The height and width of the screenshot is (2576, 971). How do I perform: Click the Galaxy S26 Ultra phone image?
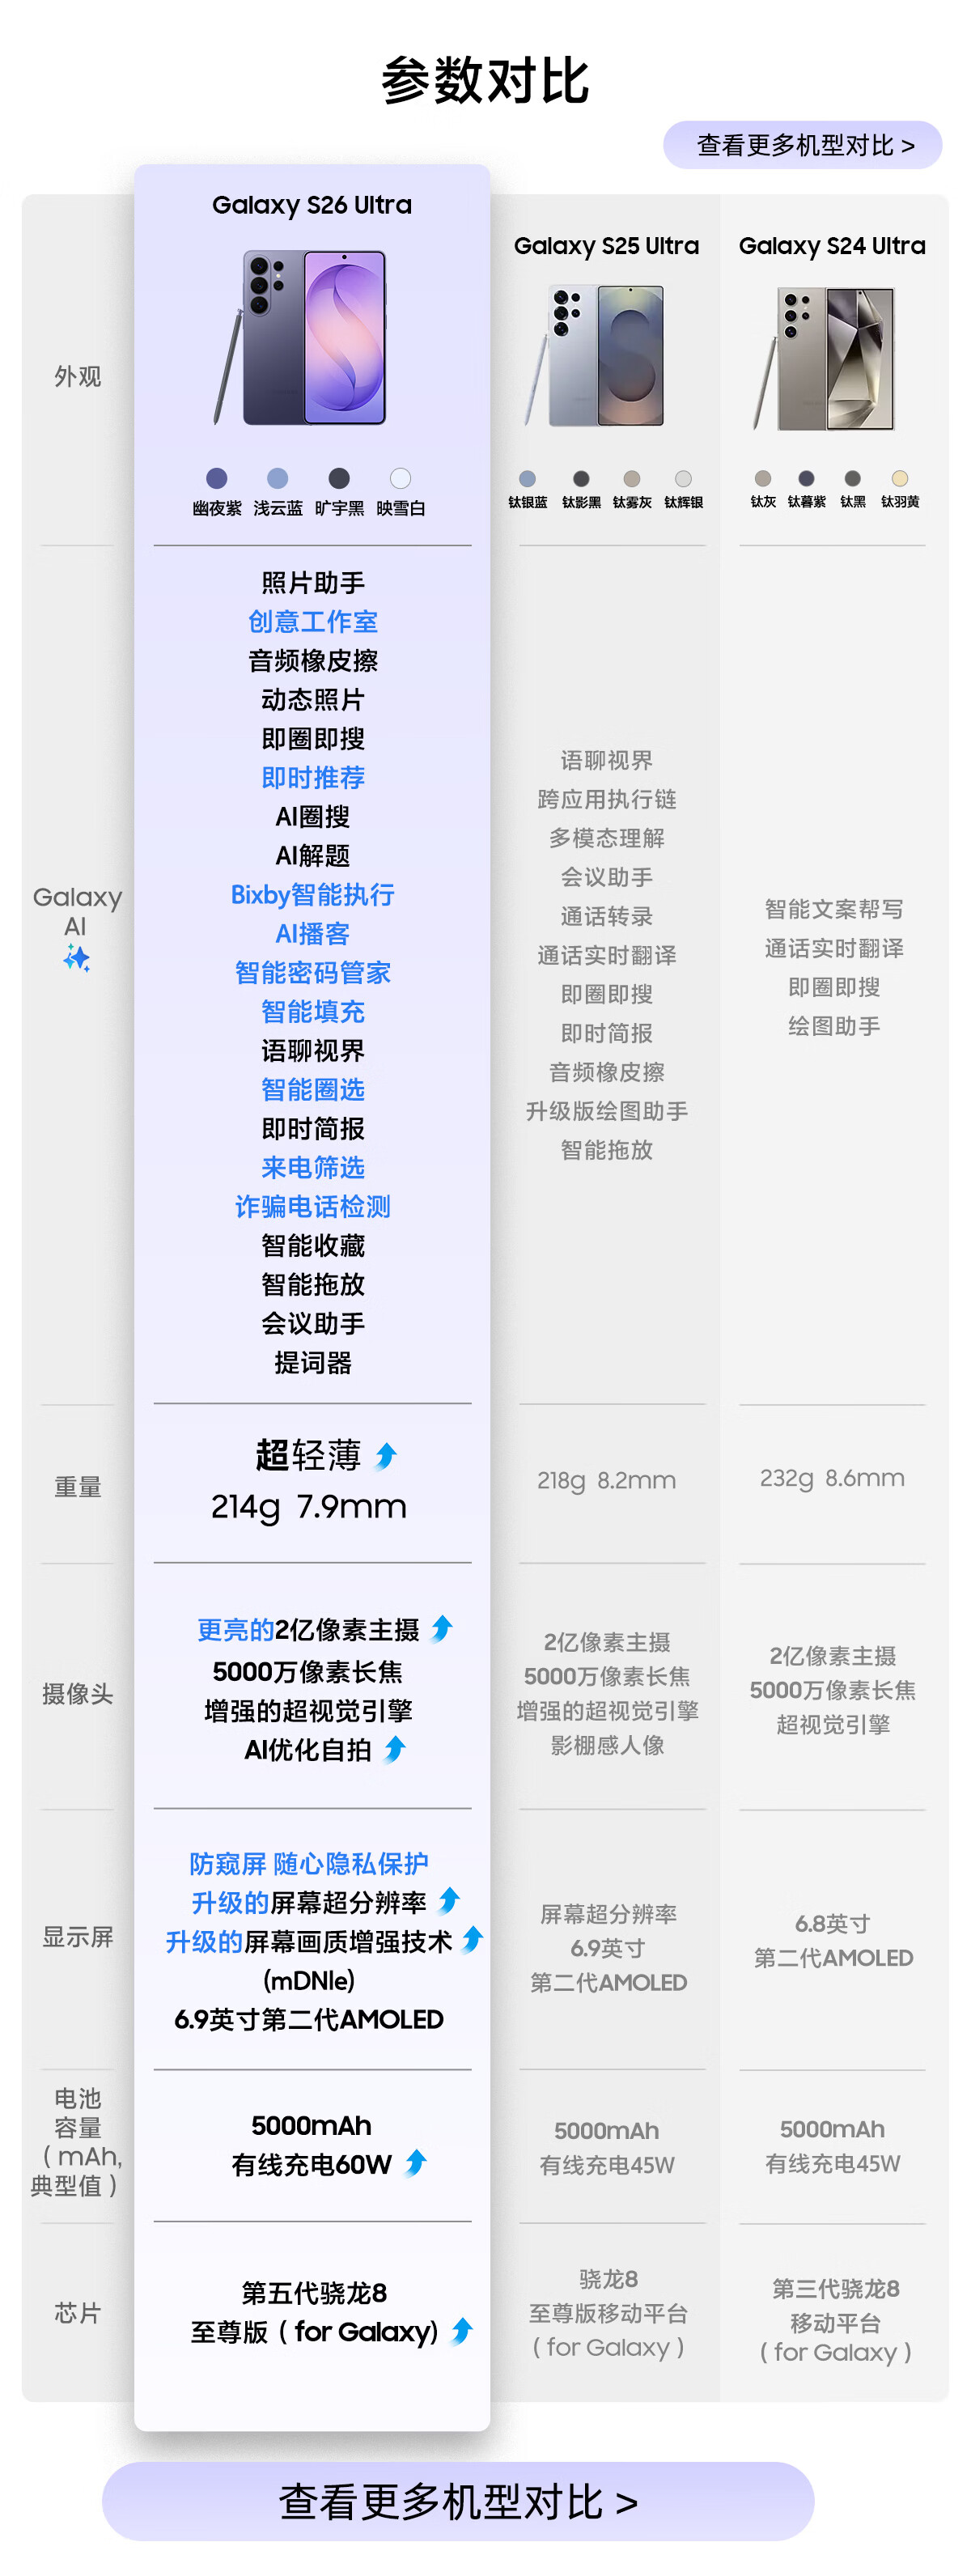301,338
